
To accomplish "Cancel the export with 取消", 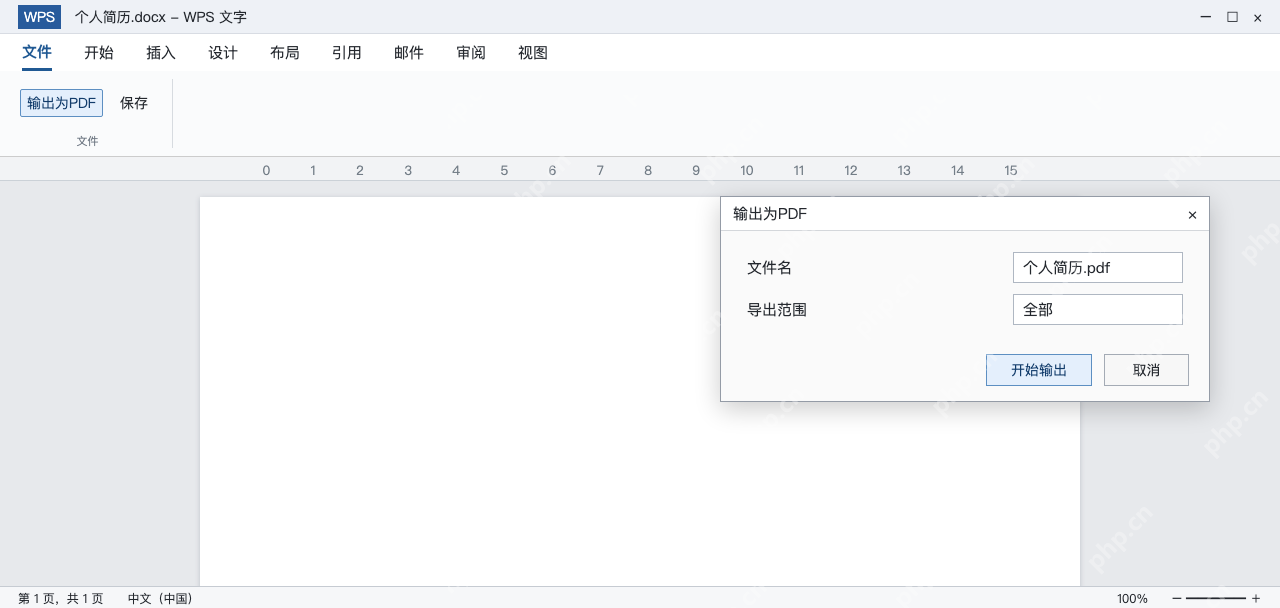I will click(1146, 370).
